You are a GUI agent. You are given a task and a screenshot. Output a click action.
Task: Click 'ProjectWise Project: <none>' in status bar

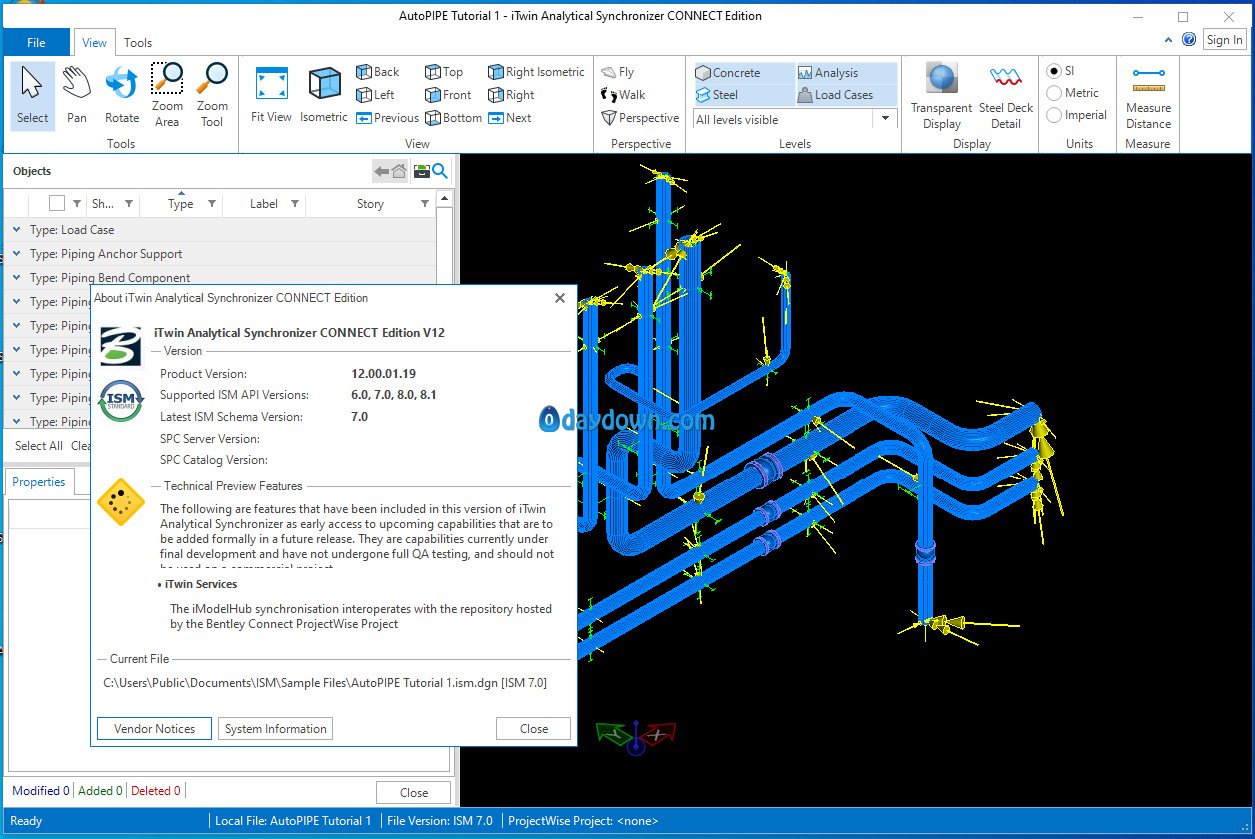click(x=583, y=821)
